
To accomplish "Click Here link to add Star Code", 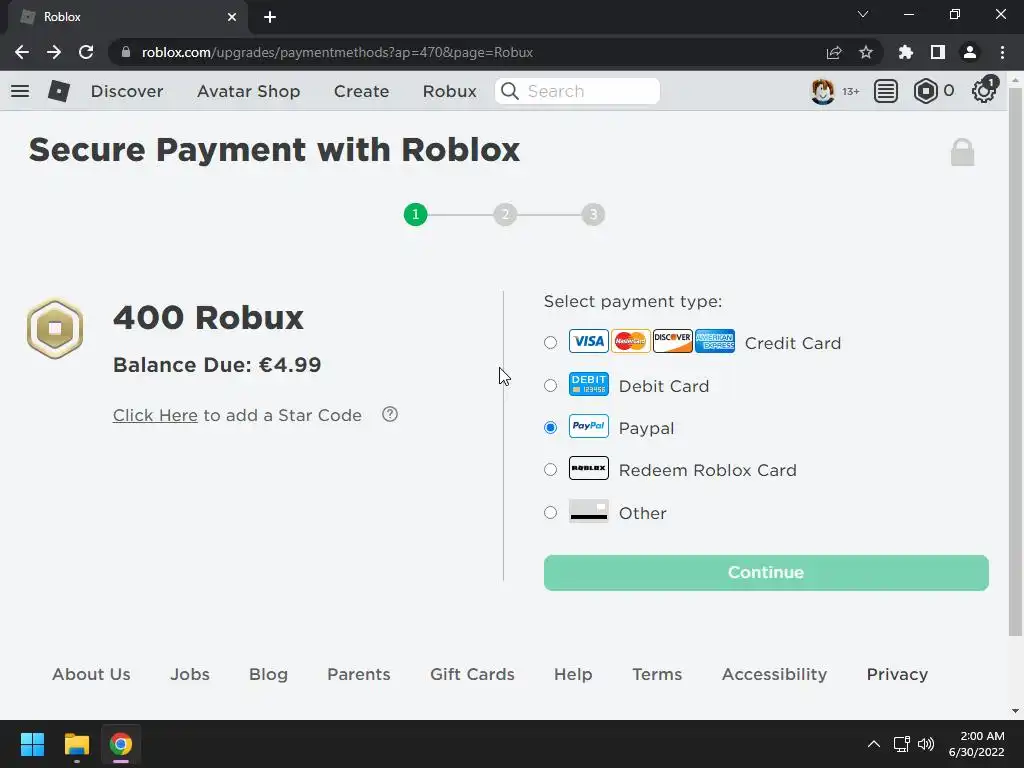I will pos(155,415).
